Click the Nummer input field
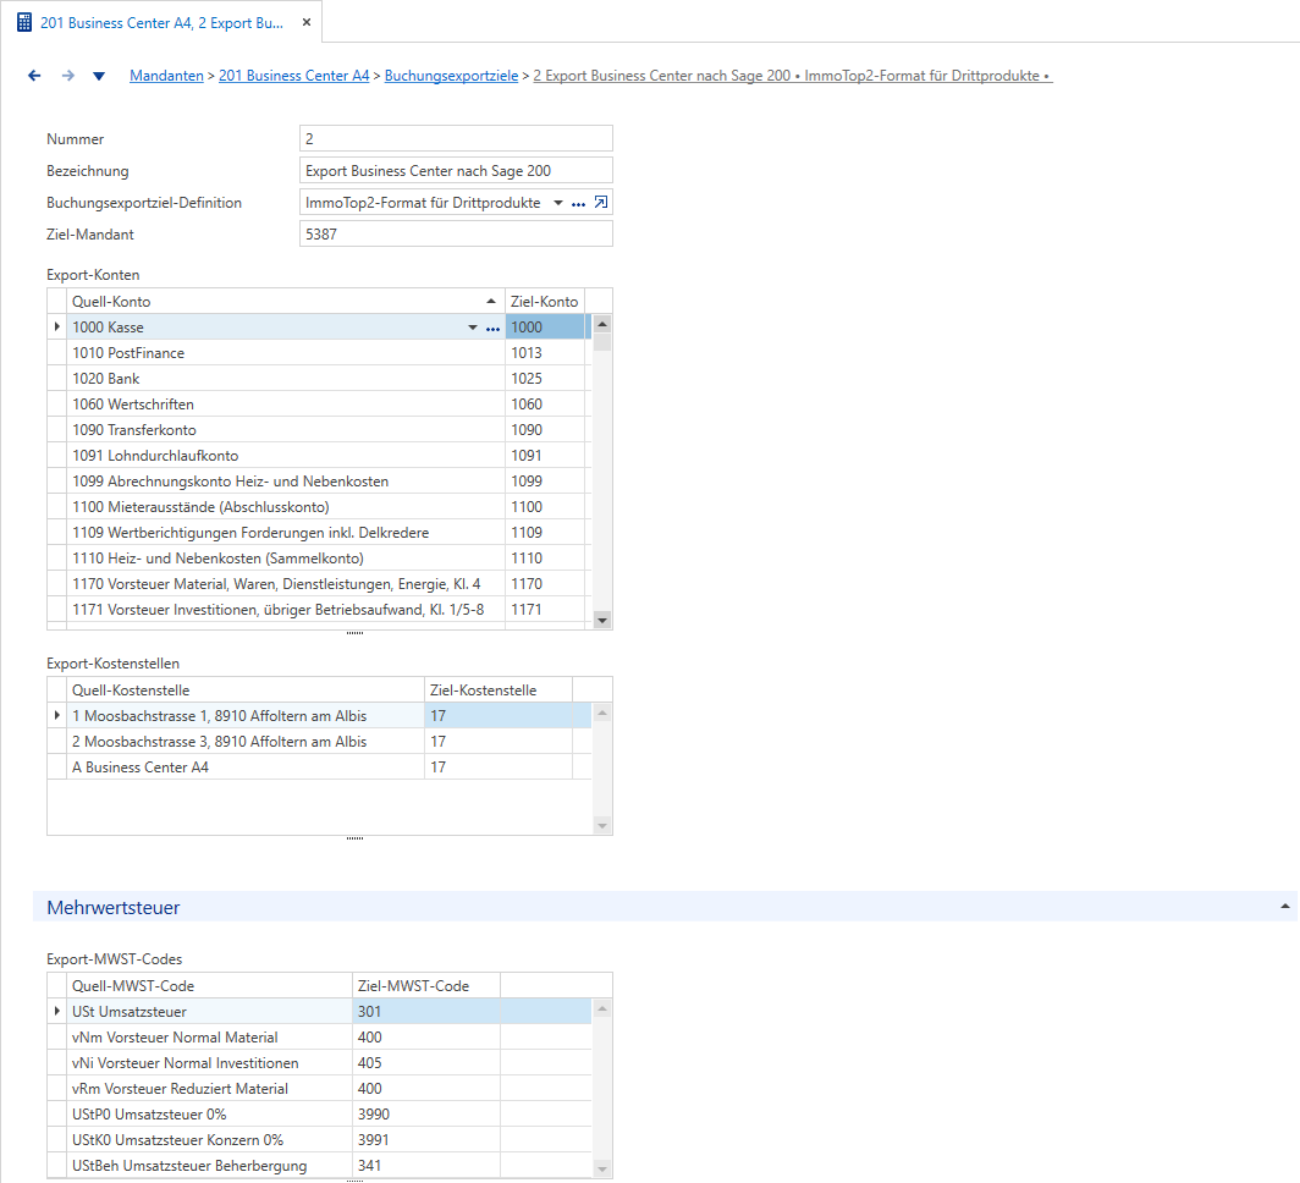Screen dimensions: 1300x1183 456,139
